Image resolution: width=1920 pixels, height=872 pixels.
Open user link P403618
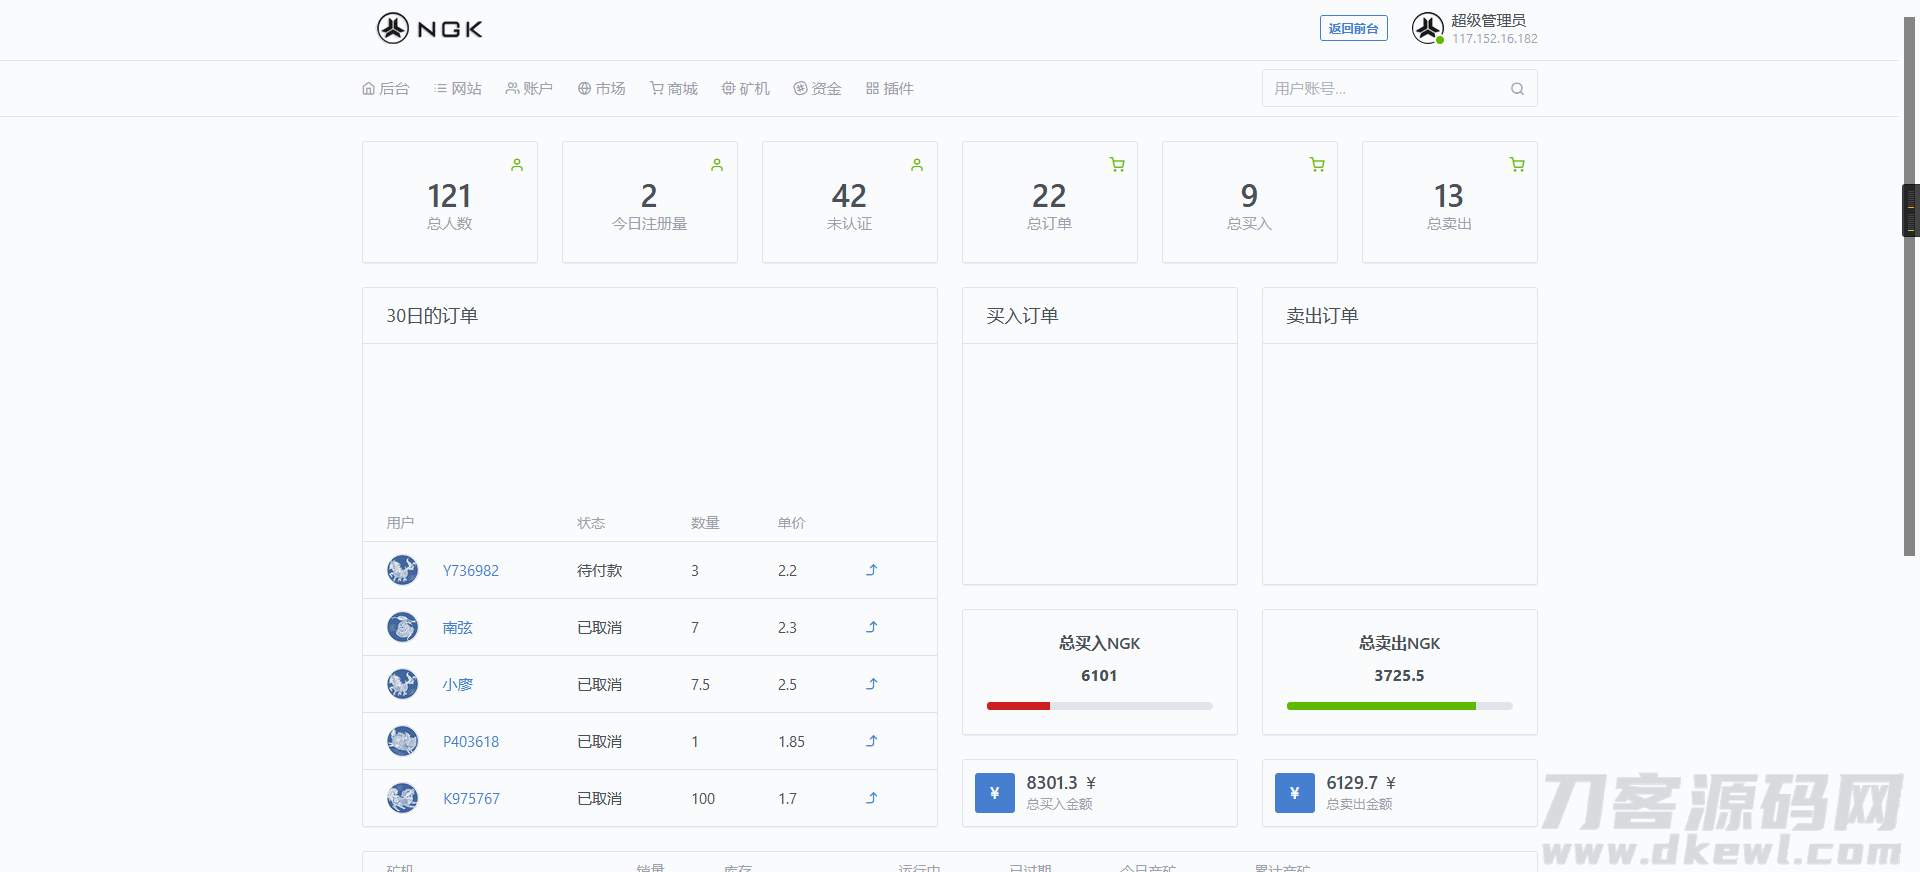point(471,742)
